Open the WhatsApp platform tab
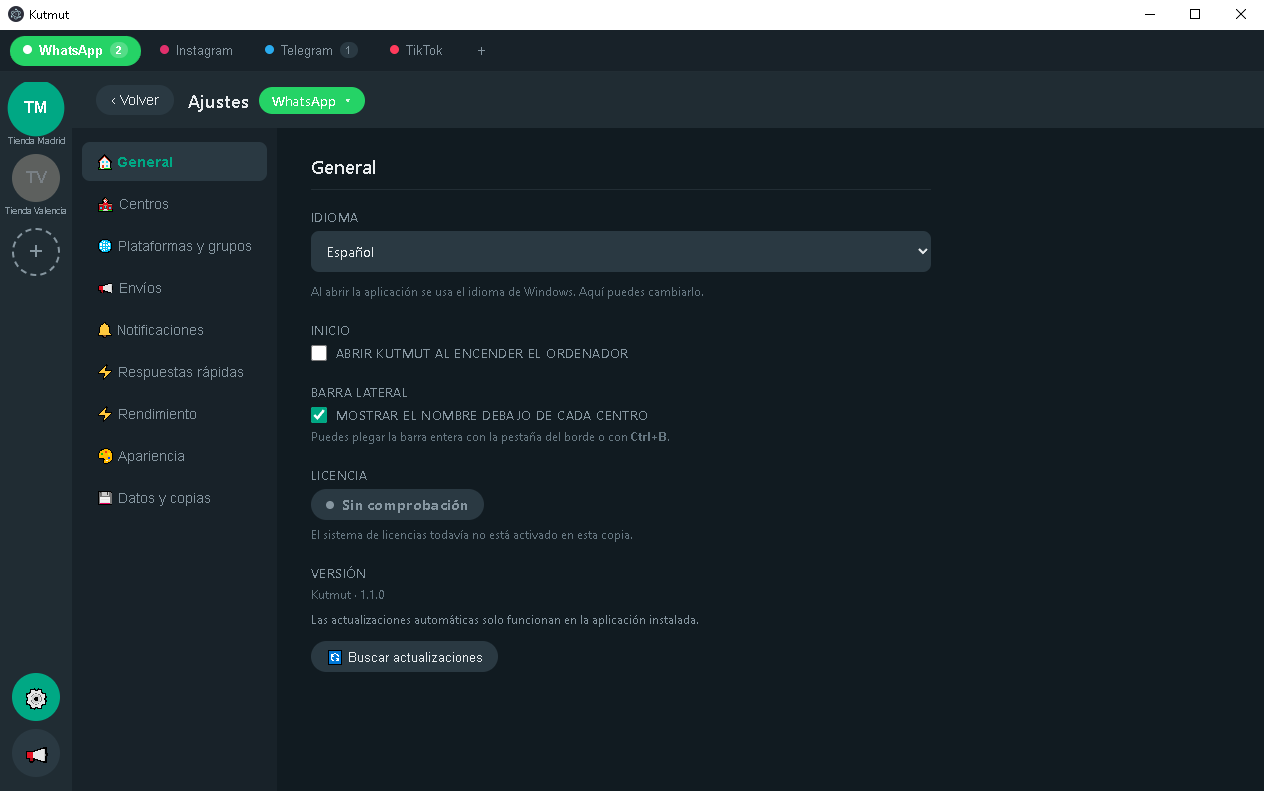 coord(75,50)
